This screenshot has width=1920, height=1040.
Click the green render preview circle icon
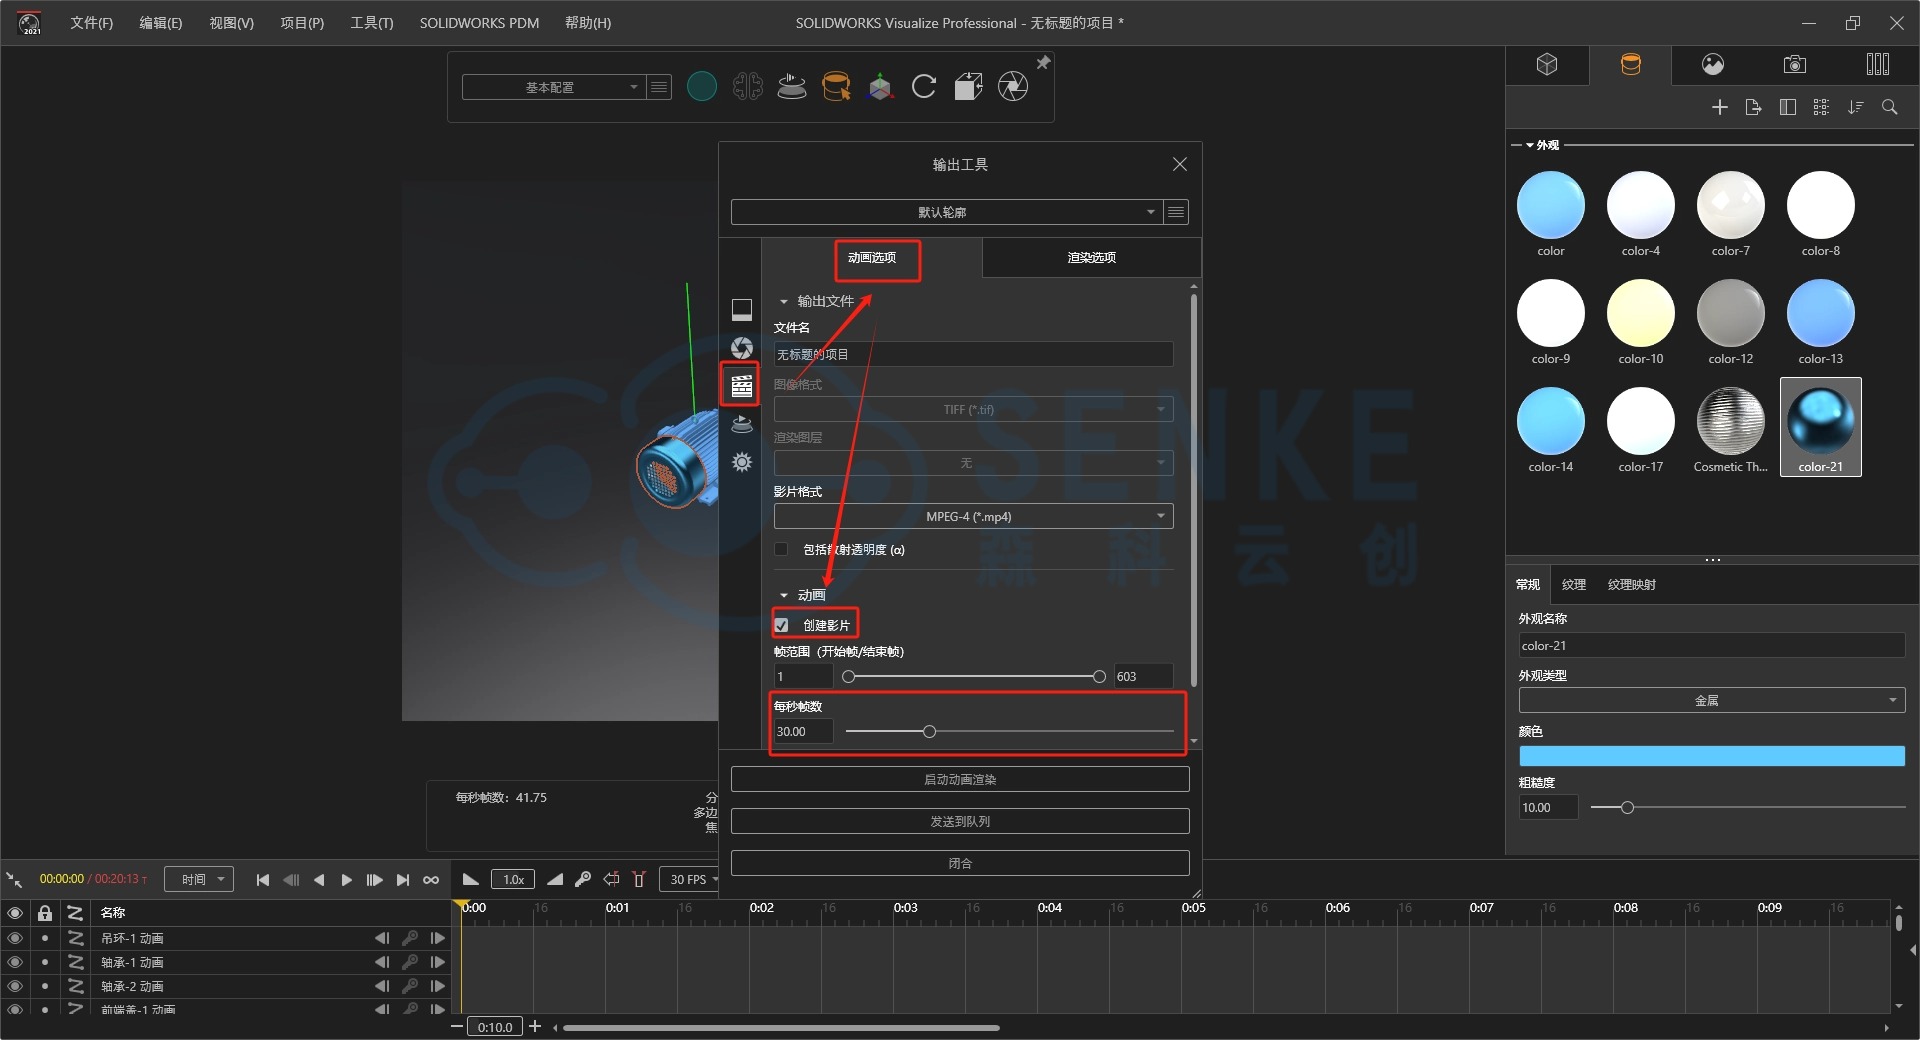pos(702,87)
